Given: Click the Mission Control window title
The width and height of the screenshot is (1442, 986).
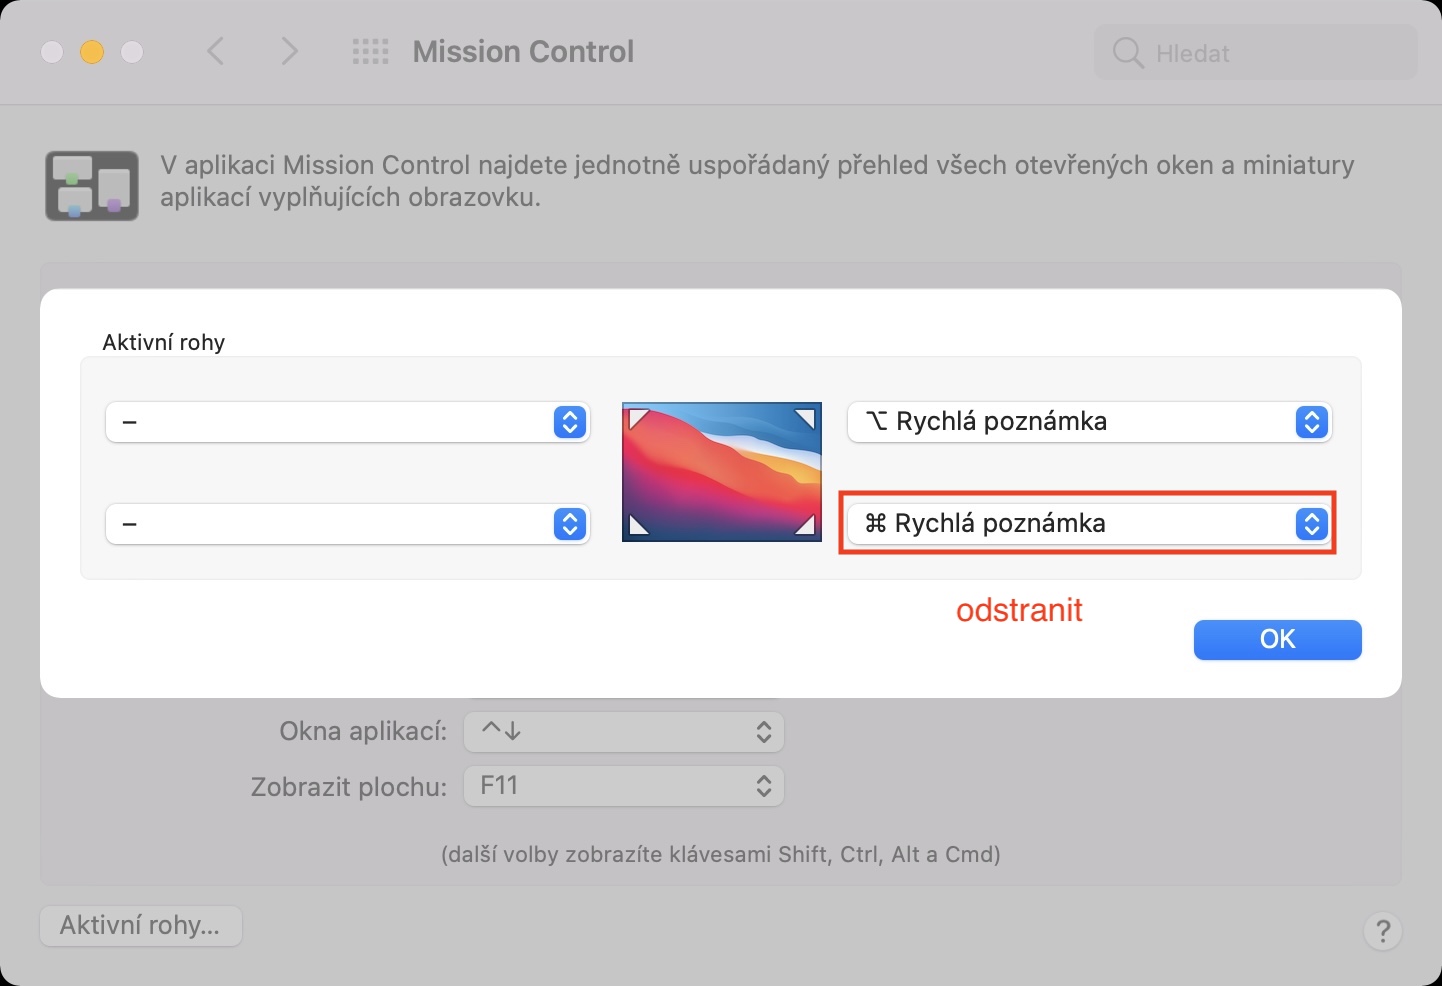Looking at the screenshot, I should point(523,52).
